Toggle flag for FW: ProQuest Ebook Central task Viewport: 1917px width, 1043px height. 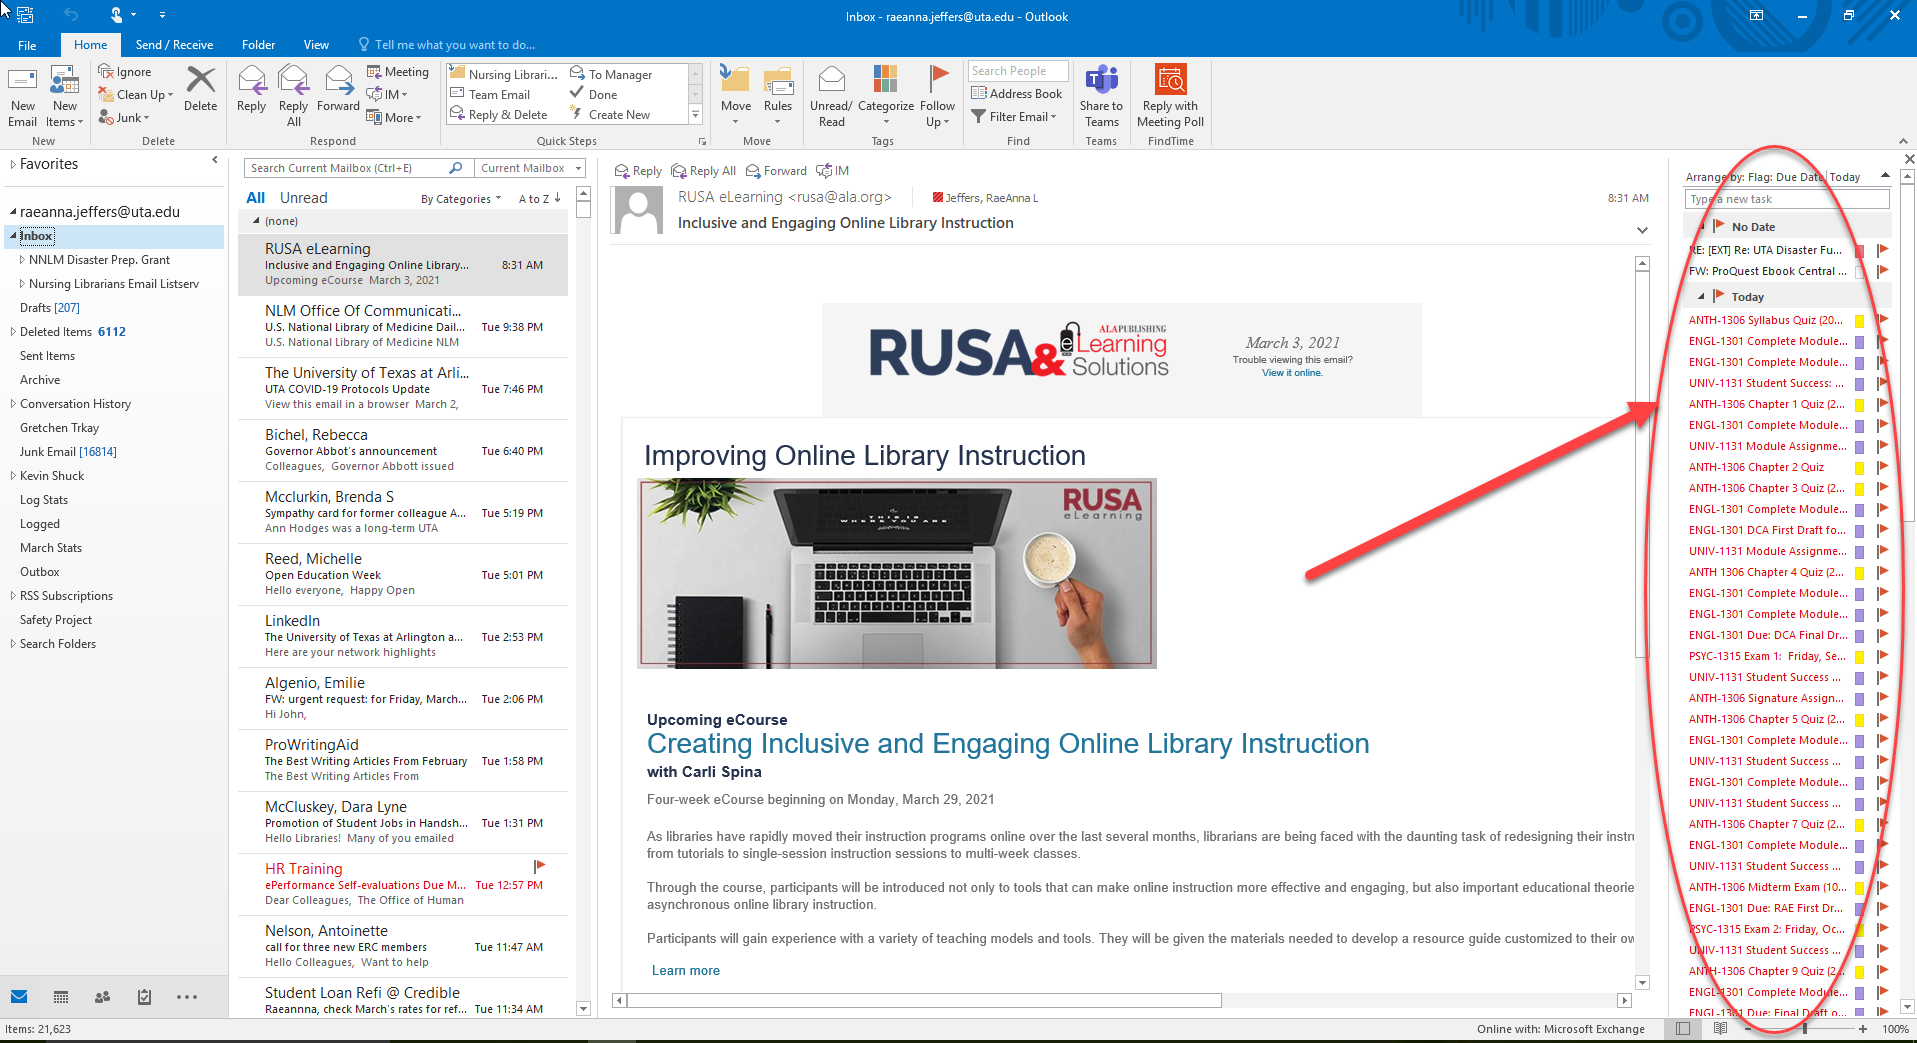point(1882,271)
